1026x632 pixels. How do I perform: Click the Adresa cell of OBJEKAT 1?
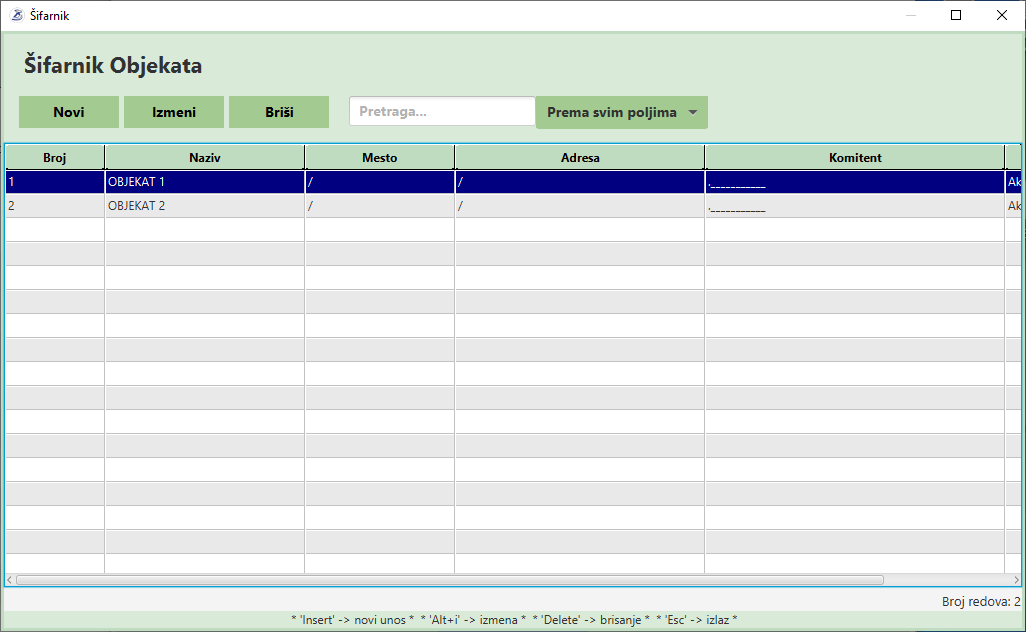pyautogui.click(x=580, y=182)
